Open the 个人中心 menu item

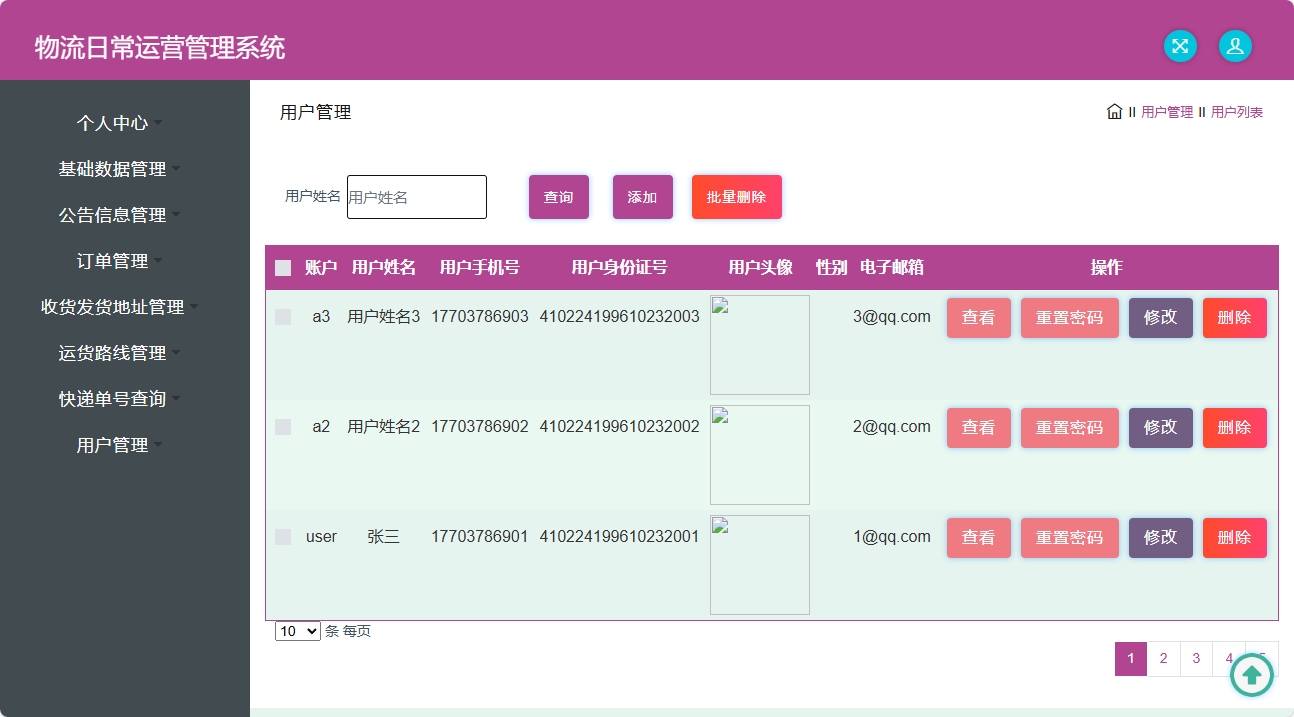(x=113, y=122)
